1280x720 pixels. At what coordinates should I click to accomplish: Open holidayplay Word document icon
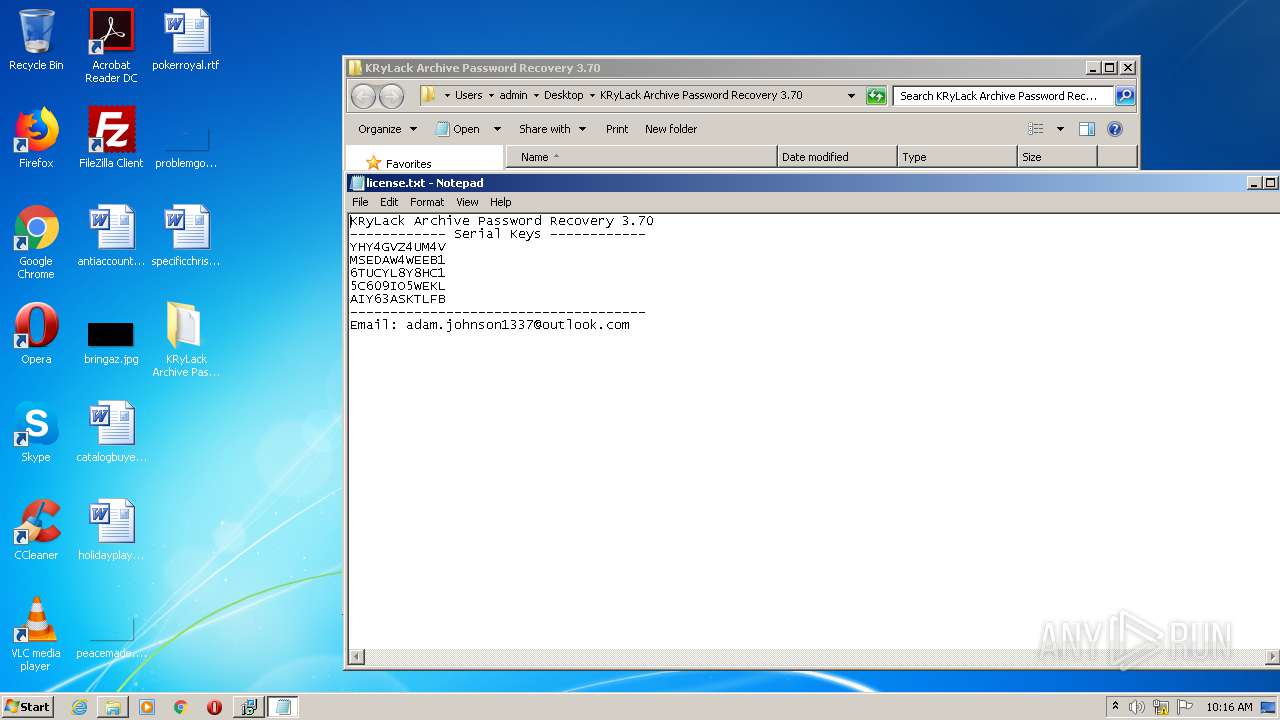coord(111,530)
